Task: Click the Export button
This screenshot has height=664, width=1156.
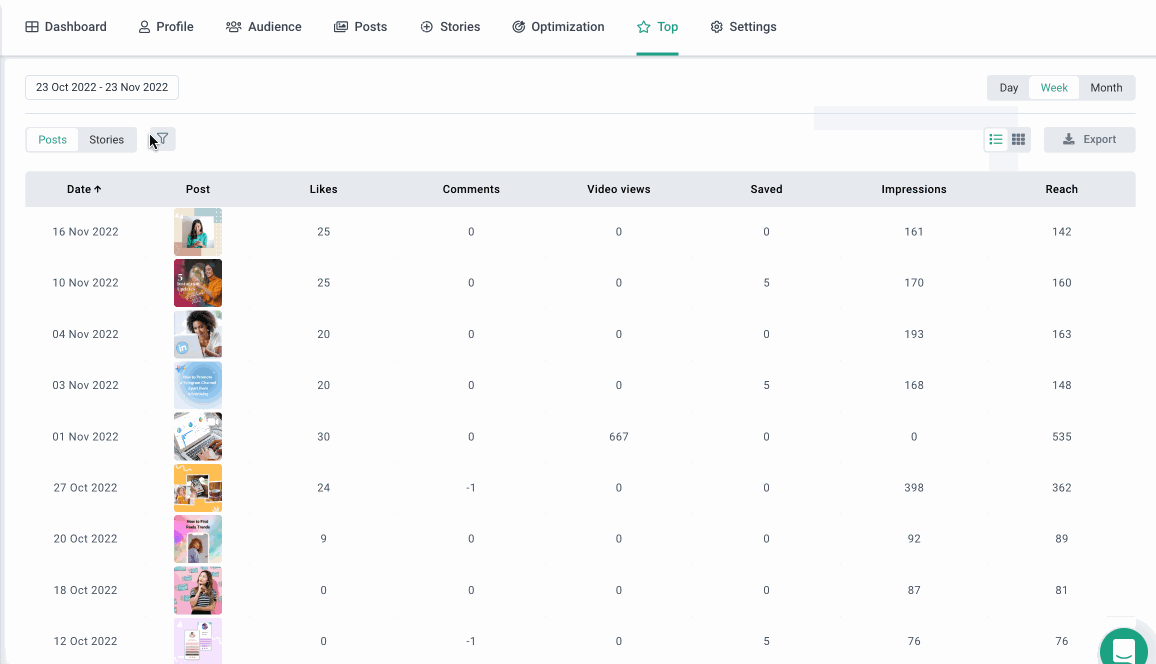Action: pyautogui.click(x=1089, y=140)
